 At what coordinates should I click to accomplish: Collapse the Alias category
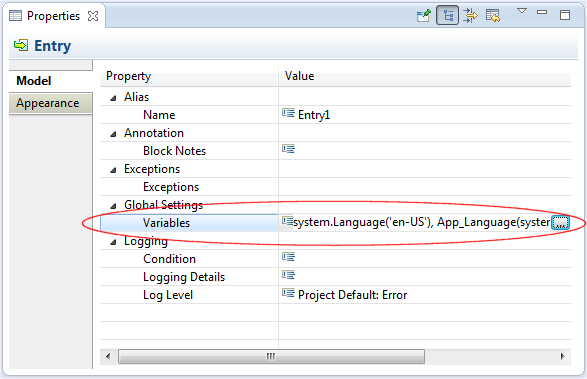[113, 98]
